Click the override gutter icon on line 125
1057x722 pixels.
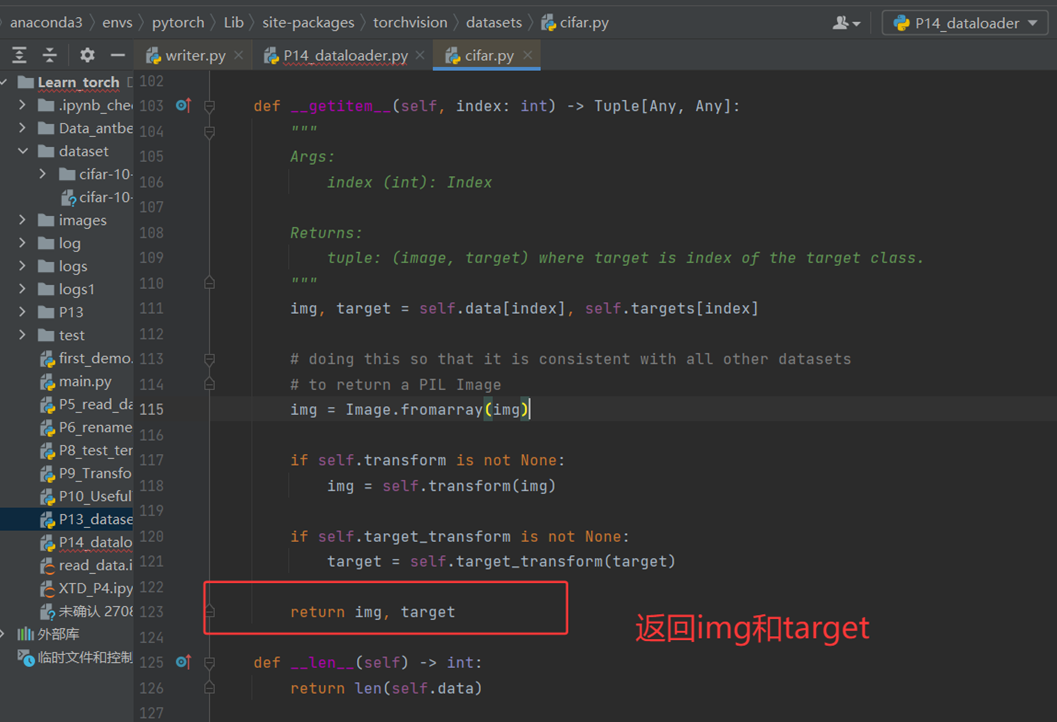pyautogui.click(x=183, y=662)
